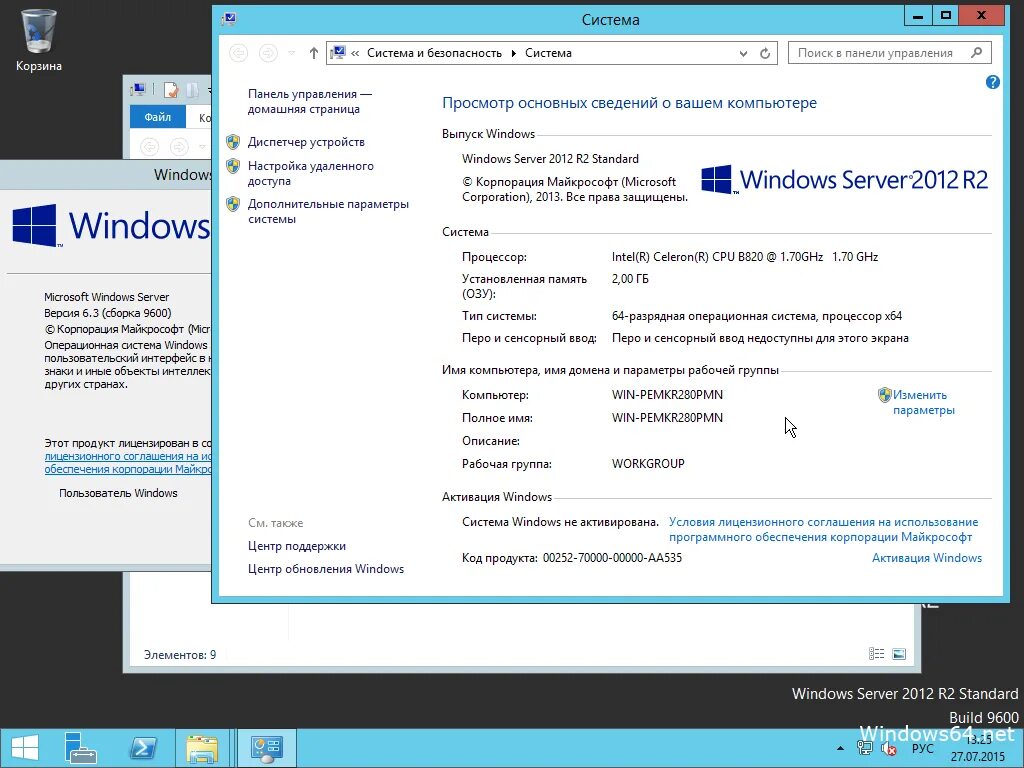Screen dimensions: 1024x768
Task: Click the System window title bar icon
Action: pos(229,19)
